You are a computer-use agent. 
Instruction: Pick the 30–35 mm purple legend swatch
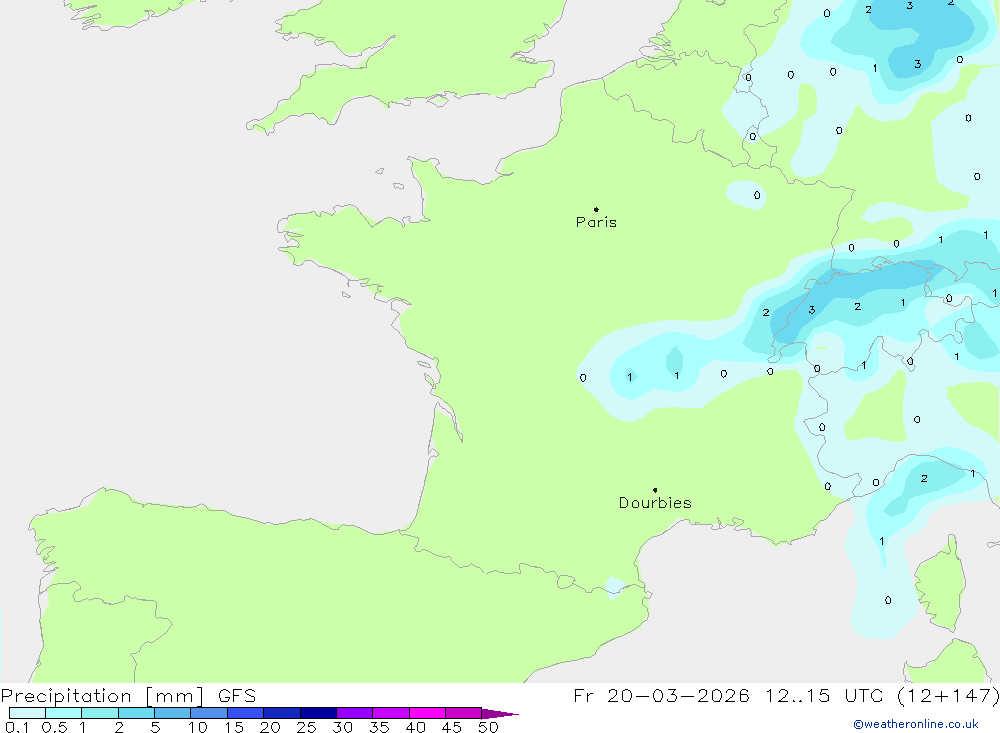click(355, 713)
